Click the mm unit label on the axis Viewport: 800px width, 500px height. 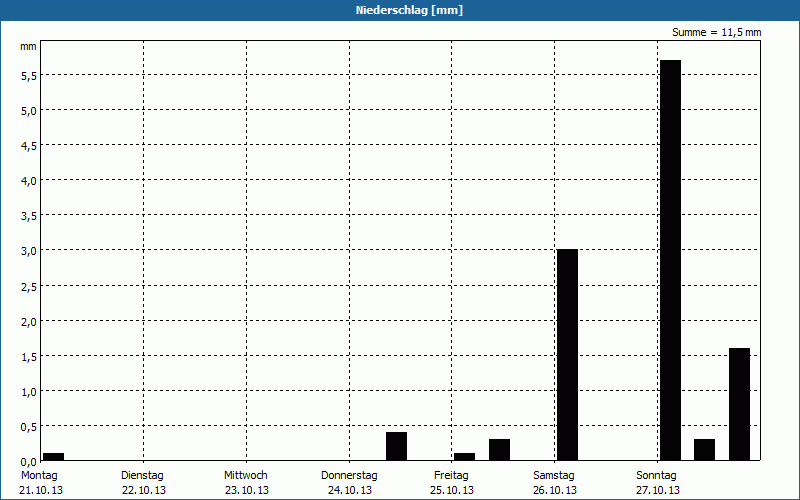tap(28, 46)
